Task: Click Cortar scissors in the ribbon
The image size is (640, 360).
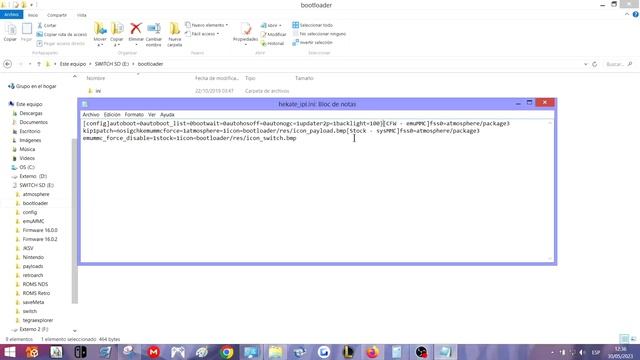Action: (47, 25)
